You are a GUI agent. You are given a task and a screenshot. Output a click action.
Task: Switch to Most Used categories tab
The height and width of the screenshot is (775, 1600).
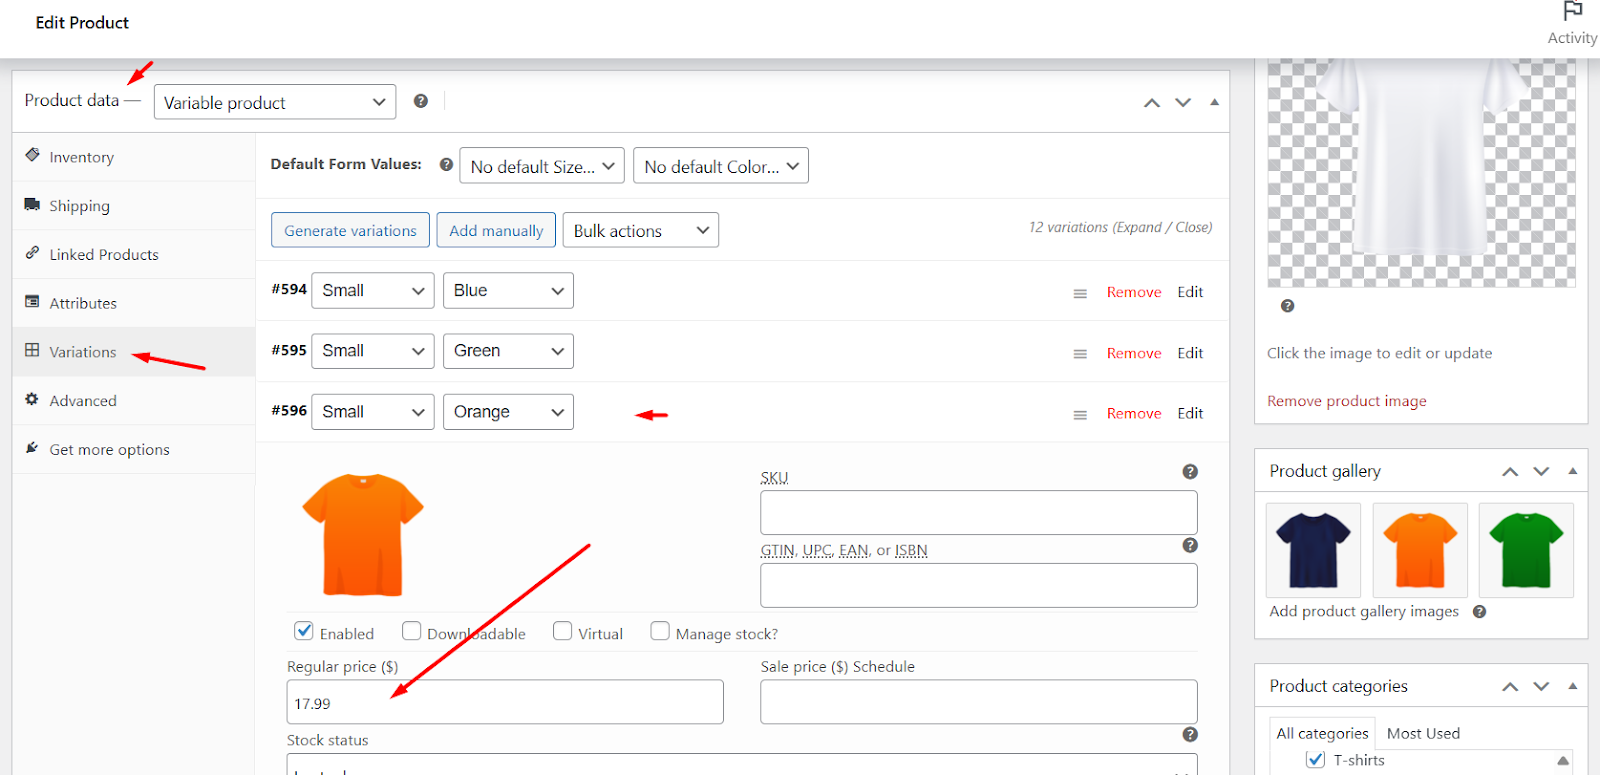coord(1423,733)
